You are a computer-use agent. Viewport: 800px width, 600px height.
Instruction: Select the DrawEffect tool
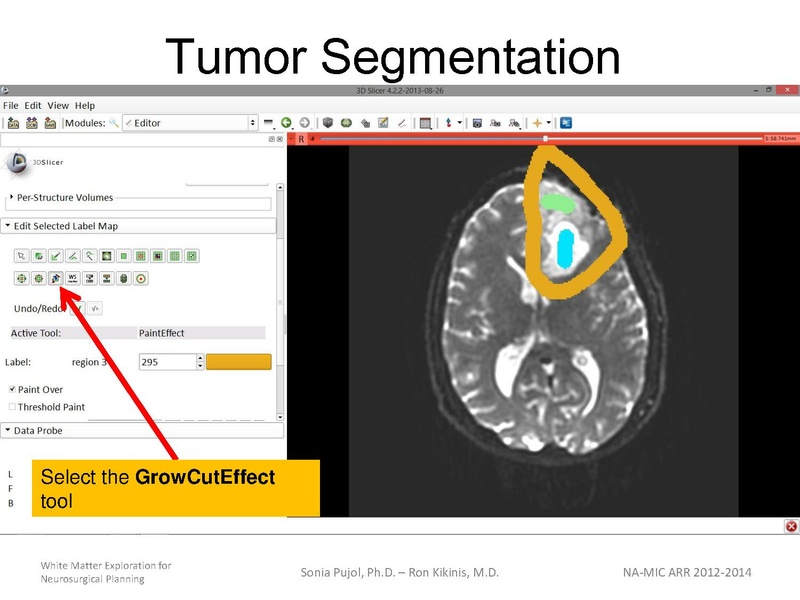[x=57, y=255]
